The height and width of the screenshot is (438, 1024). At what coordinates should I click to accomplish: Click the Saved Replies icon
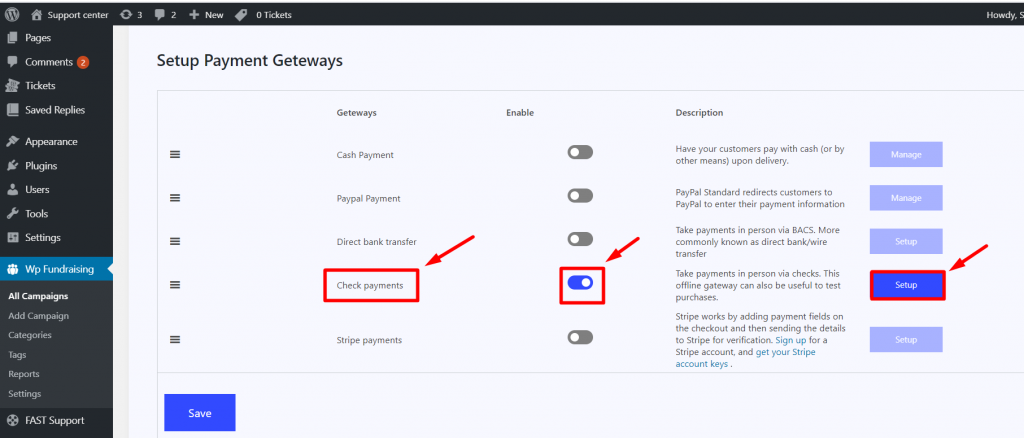pos(12,110)
